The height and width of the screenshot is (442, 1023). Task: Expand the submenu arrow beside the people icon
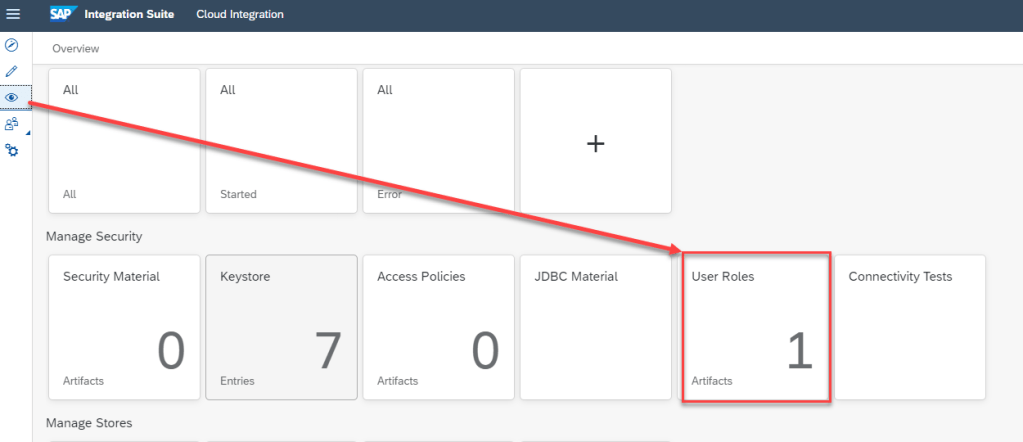point(27,133)
